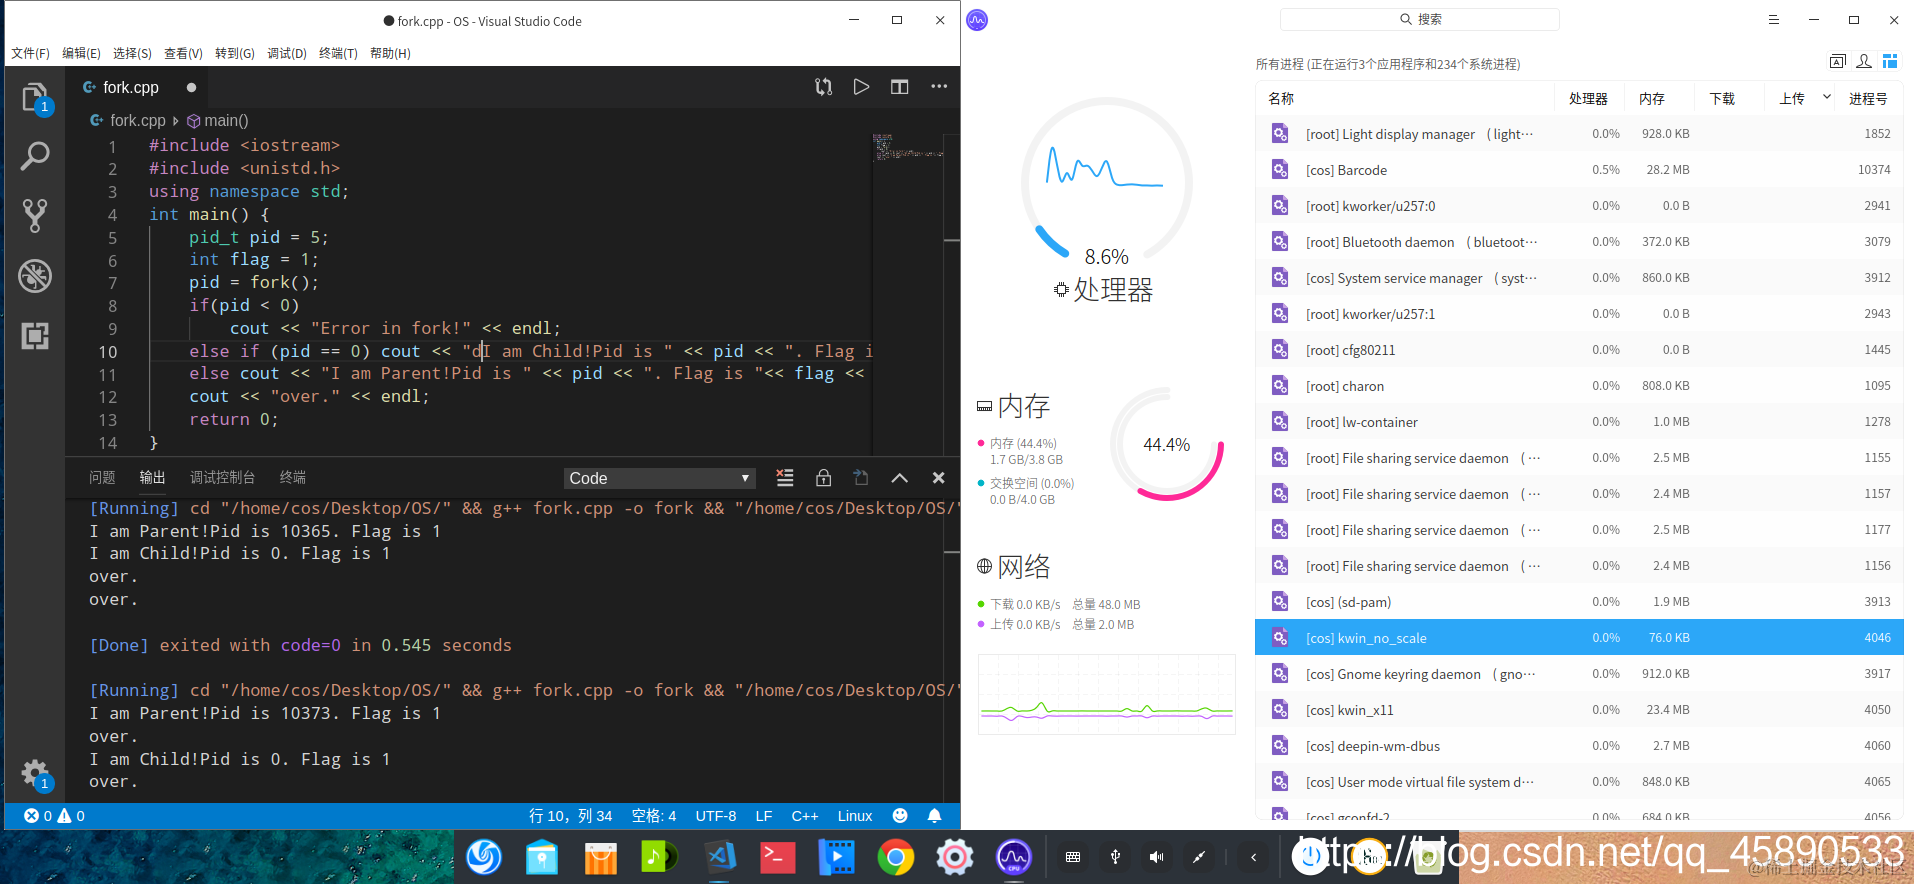1914x884 pixels.
Task: Open the volume control in the tray
Action: [x=1156, y=857]
